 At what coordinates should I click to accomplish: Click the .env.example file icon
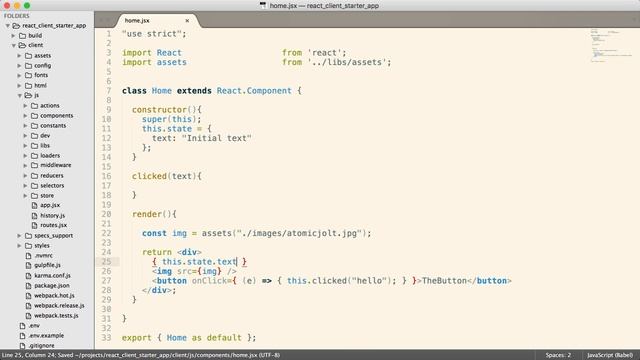[22, 336]
